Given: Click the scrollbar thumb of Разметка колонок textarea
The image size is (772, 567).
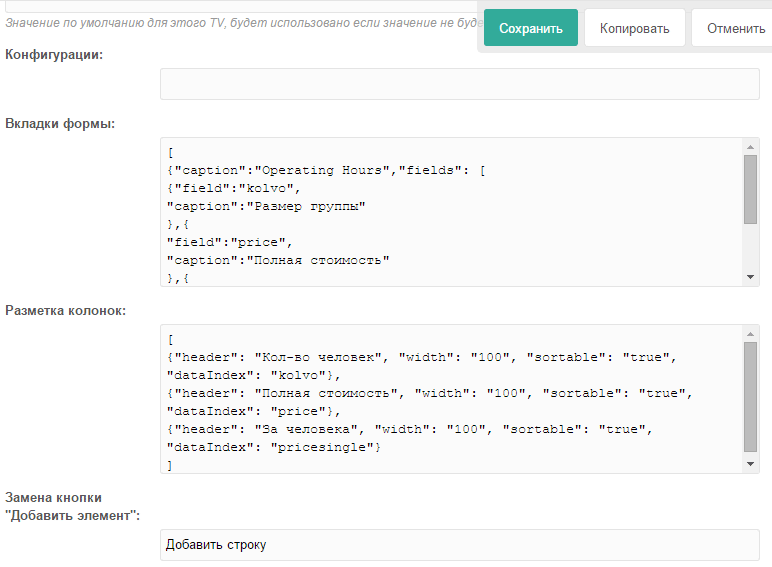Looking at the screenshot, I should pyautogui.click(x=750, y=395).
